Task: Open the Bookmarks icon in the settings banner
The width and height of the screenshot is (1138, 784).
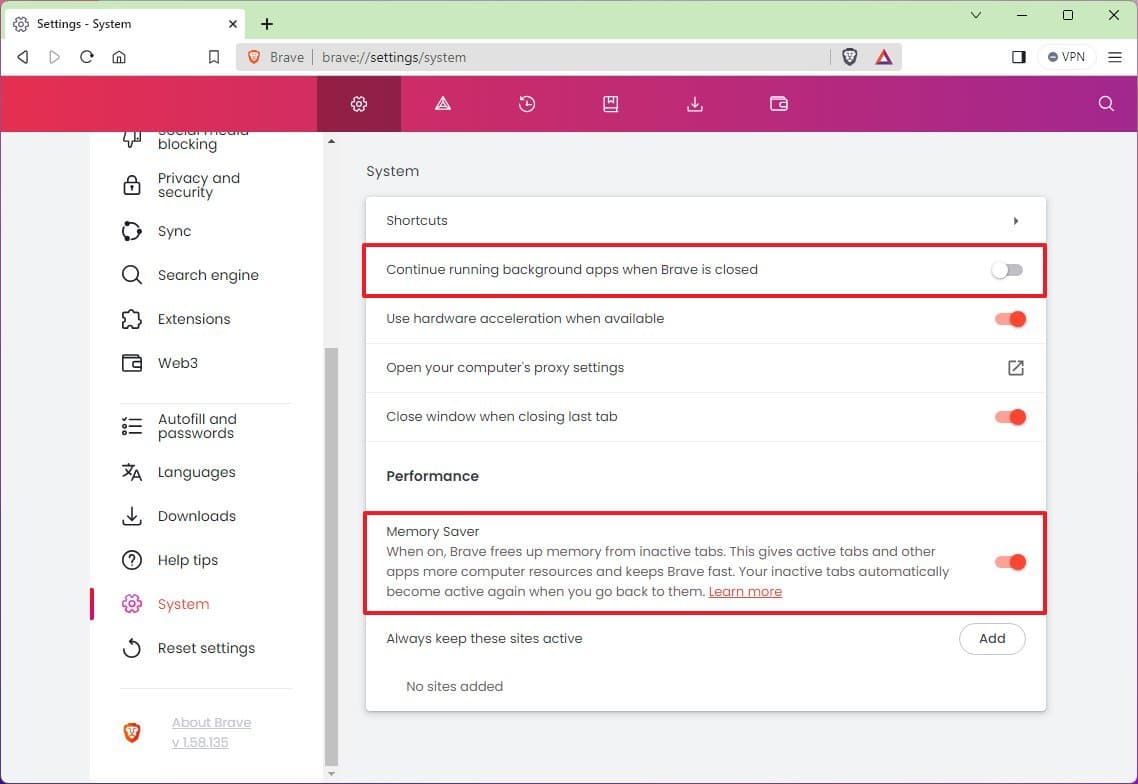Action: tap(611, 103)
